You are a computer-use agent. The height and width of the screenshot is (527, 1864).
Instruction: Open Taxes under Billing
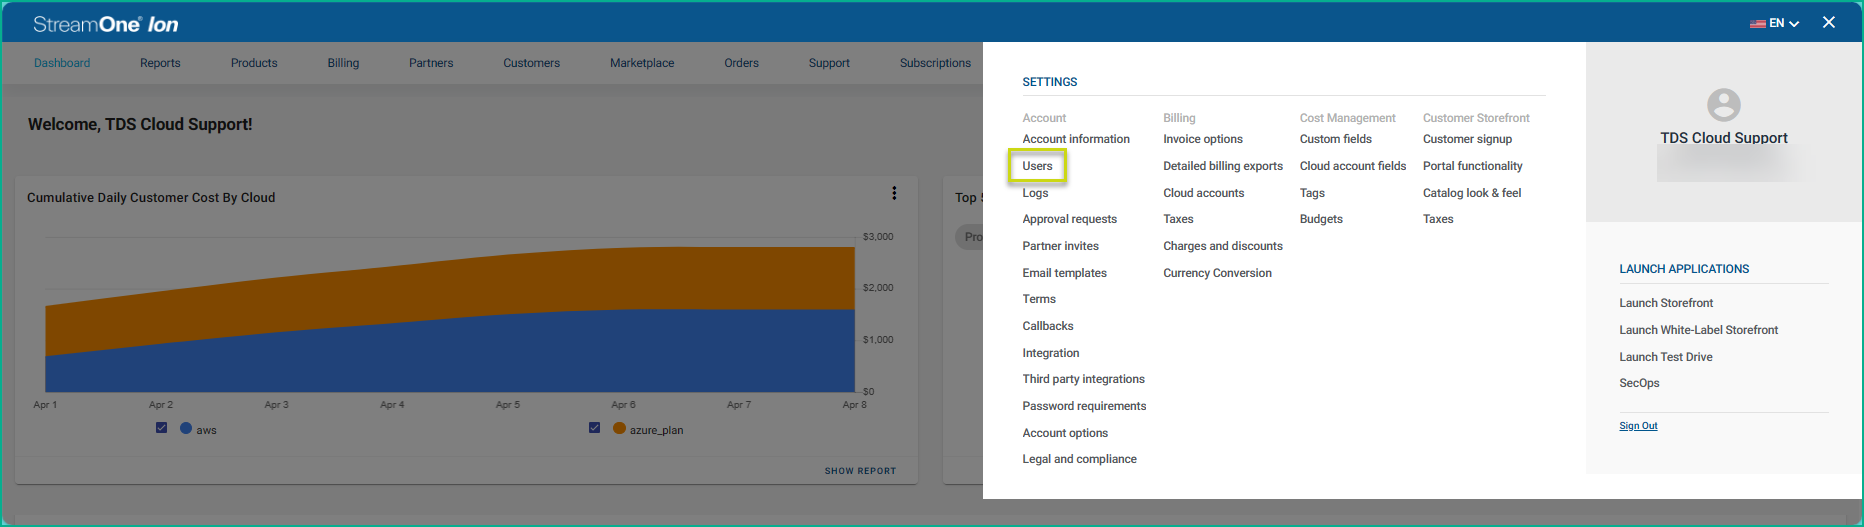click(x=1178, y=219)
